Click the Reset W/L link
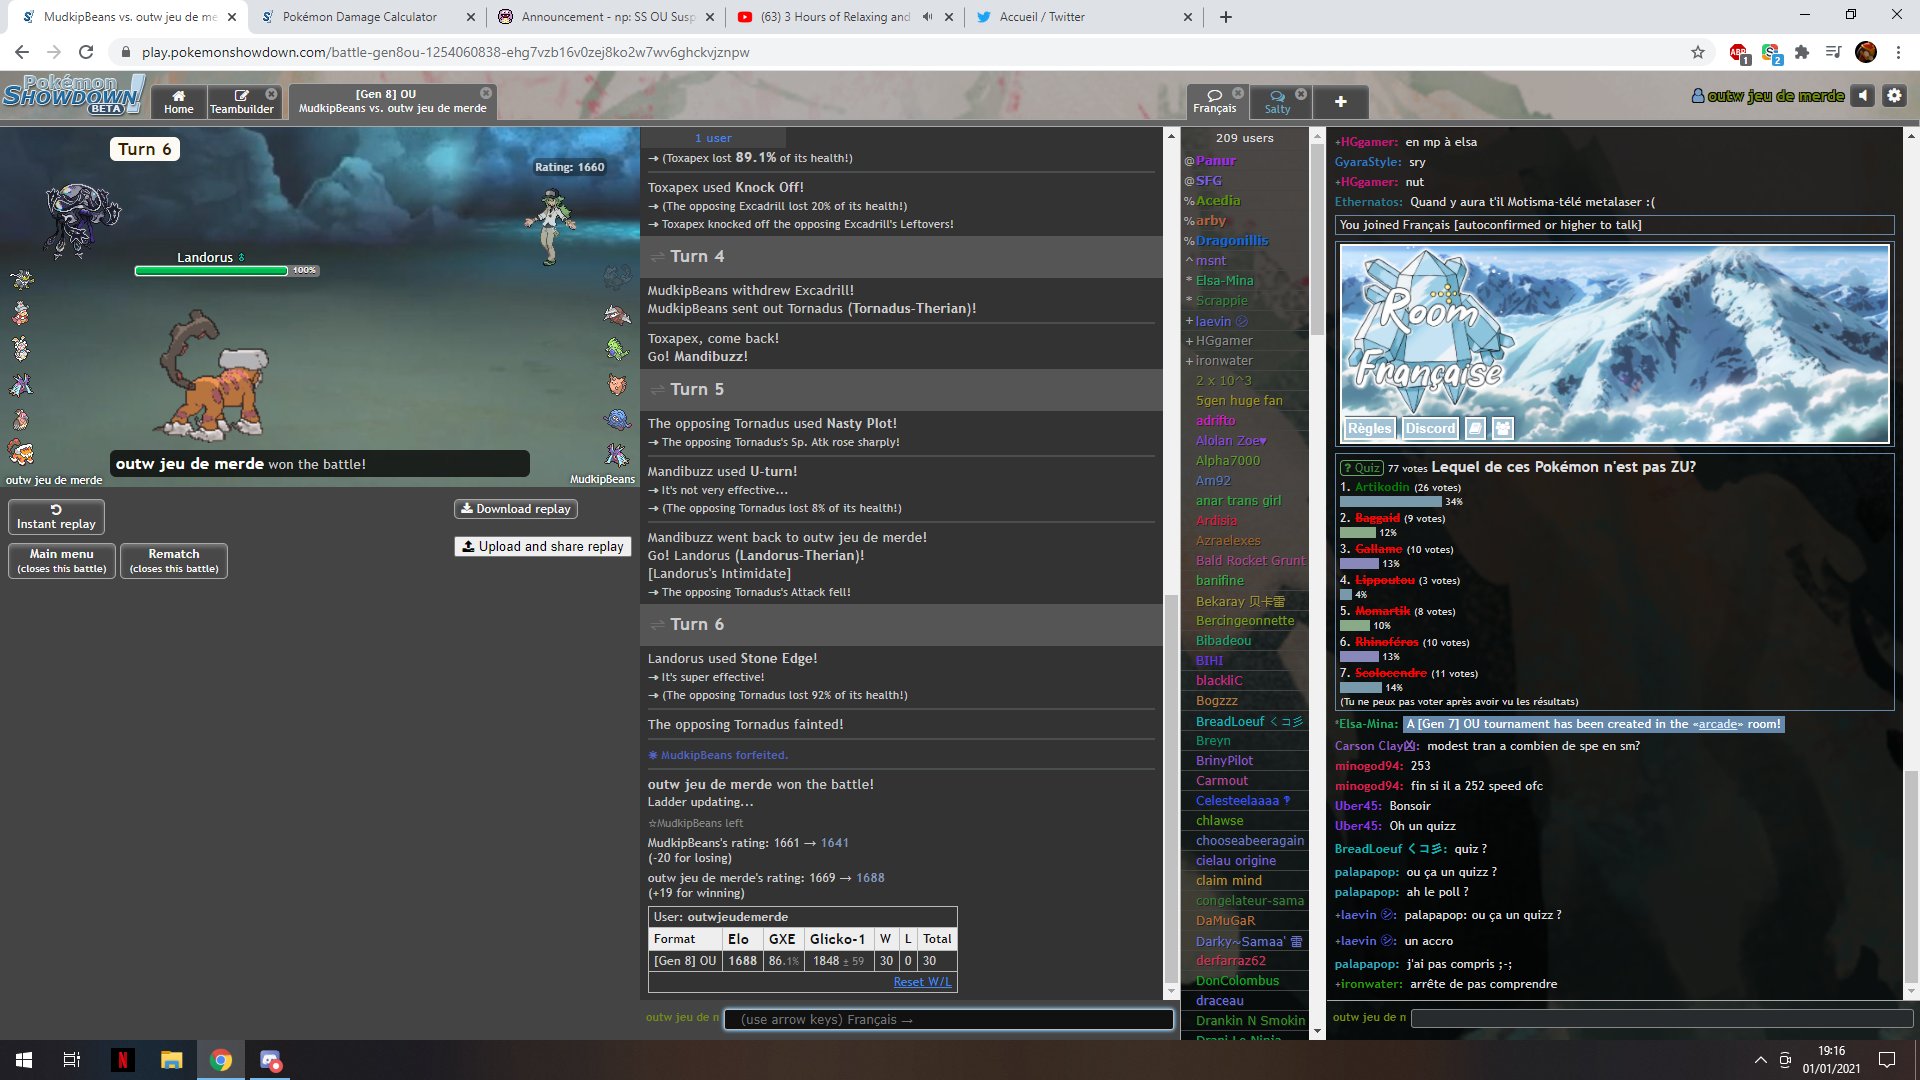 point(922,982)
